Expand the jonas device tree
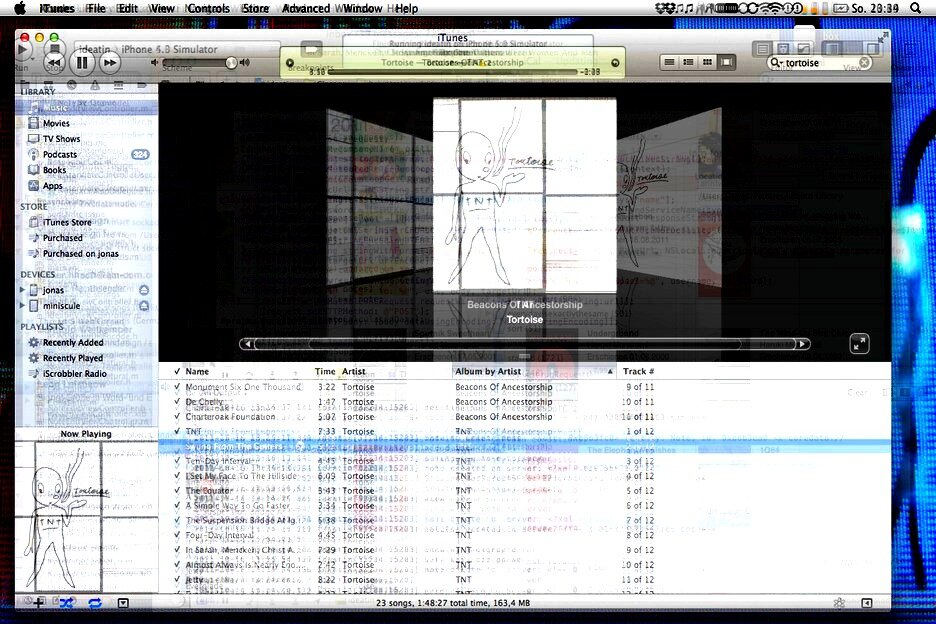 click(23, 290)
